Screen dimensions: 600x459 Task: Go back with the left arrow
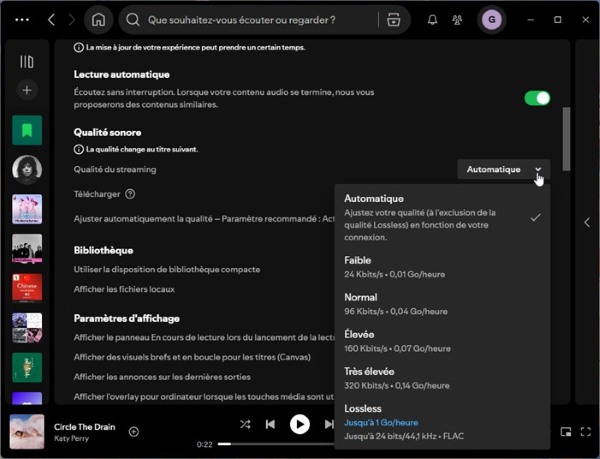pos(52,20)
